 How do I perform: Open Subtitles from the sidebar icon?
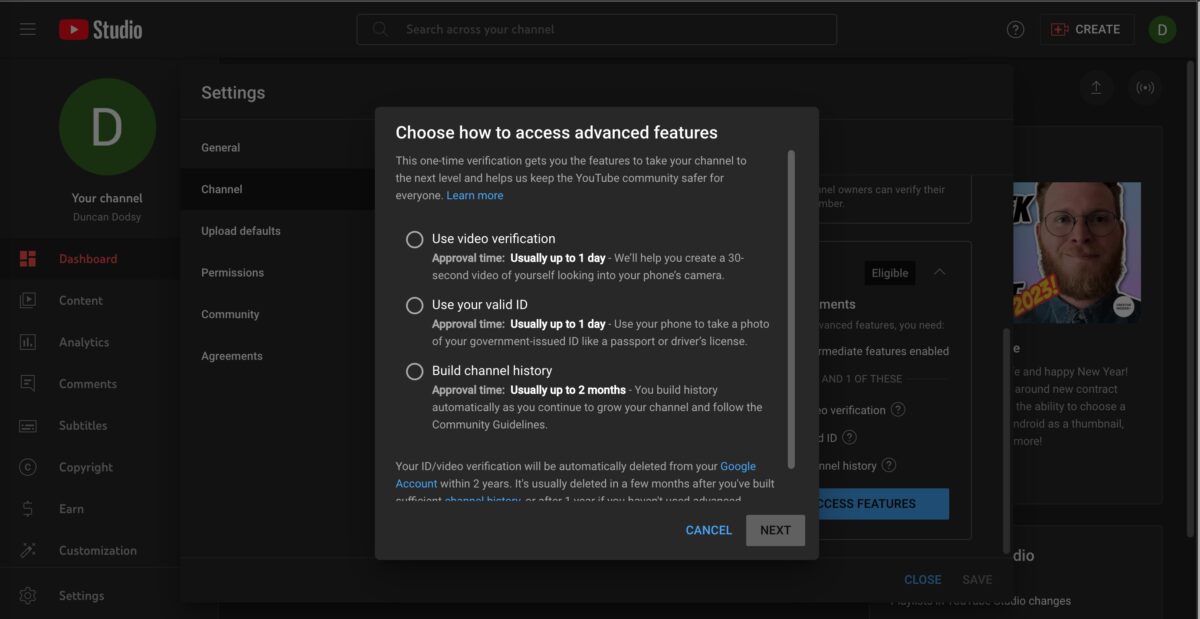click(28, 425)
